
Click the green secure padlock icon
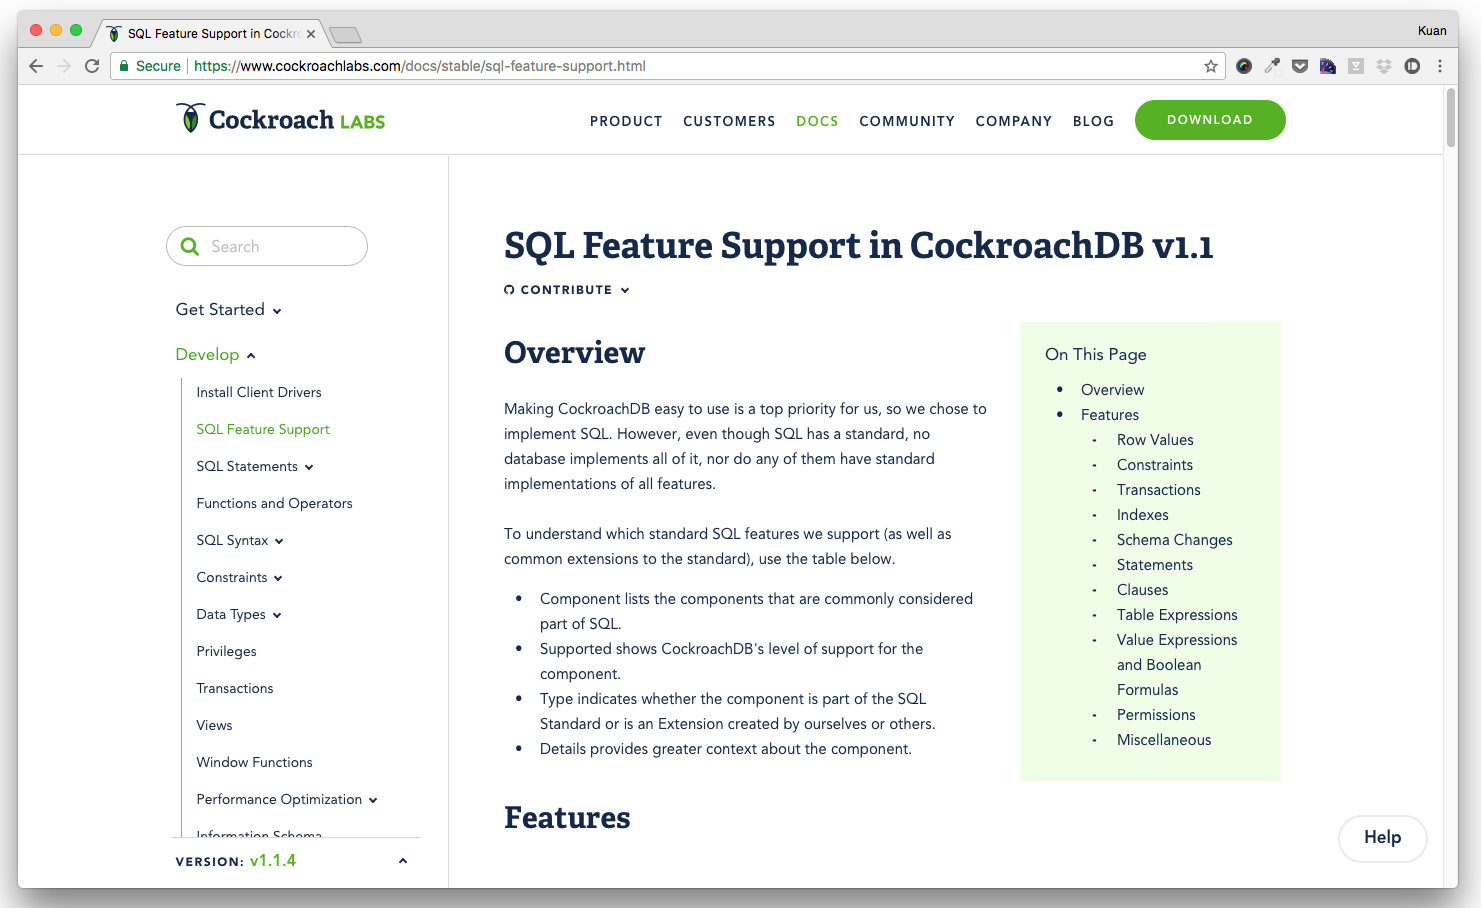pos(124,66)
